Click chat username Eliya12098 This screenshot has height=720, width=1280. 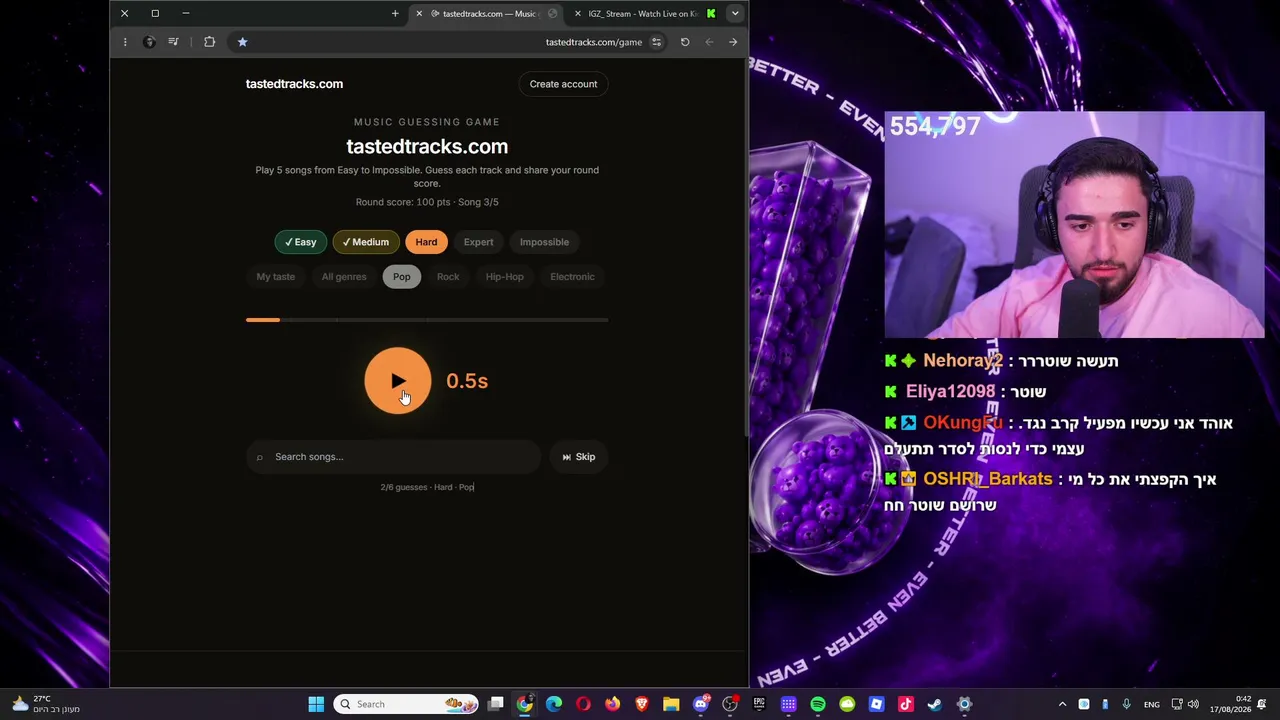(950, 392)
